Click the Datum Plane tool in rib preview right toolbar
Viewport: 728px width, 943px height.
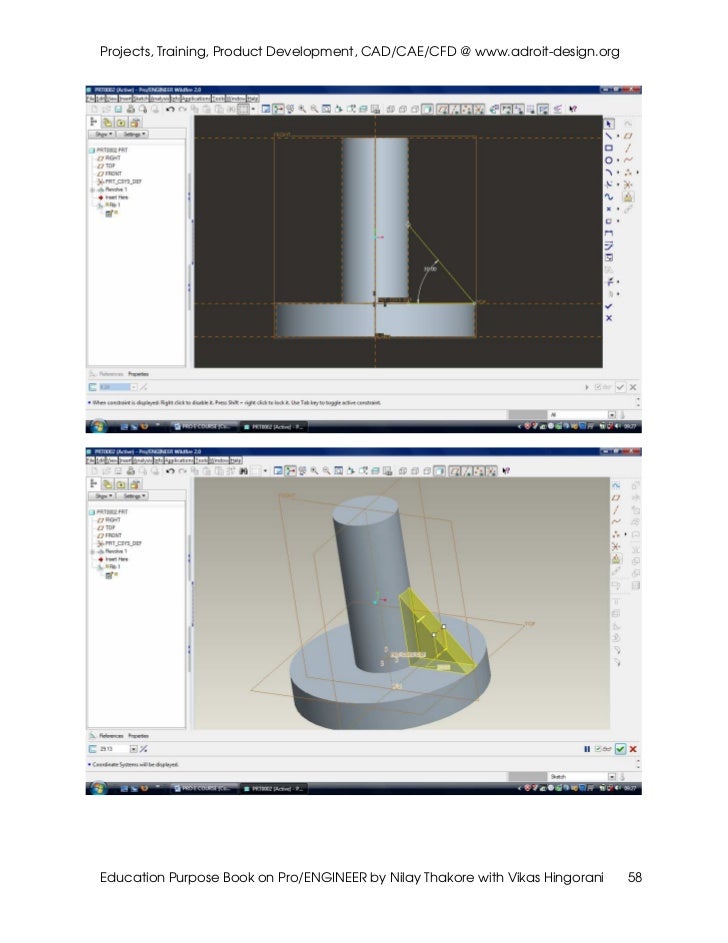616,497
